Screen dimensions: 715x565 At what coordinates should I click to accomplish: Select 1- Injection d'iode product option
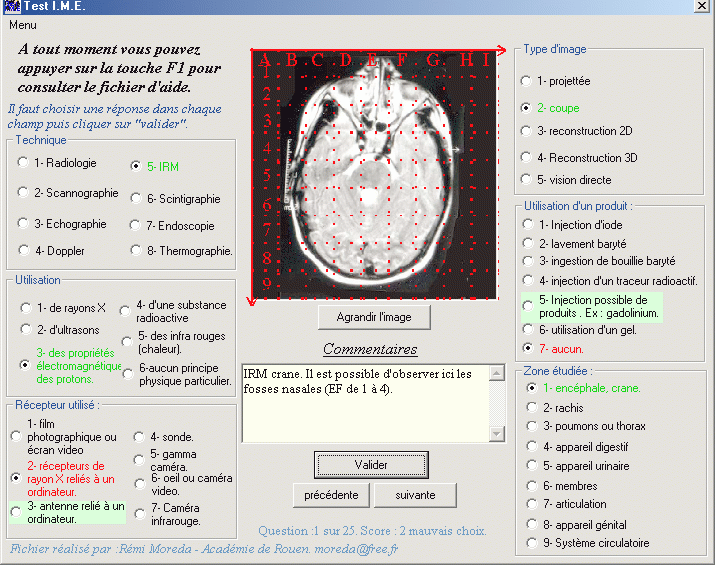528,225
